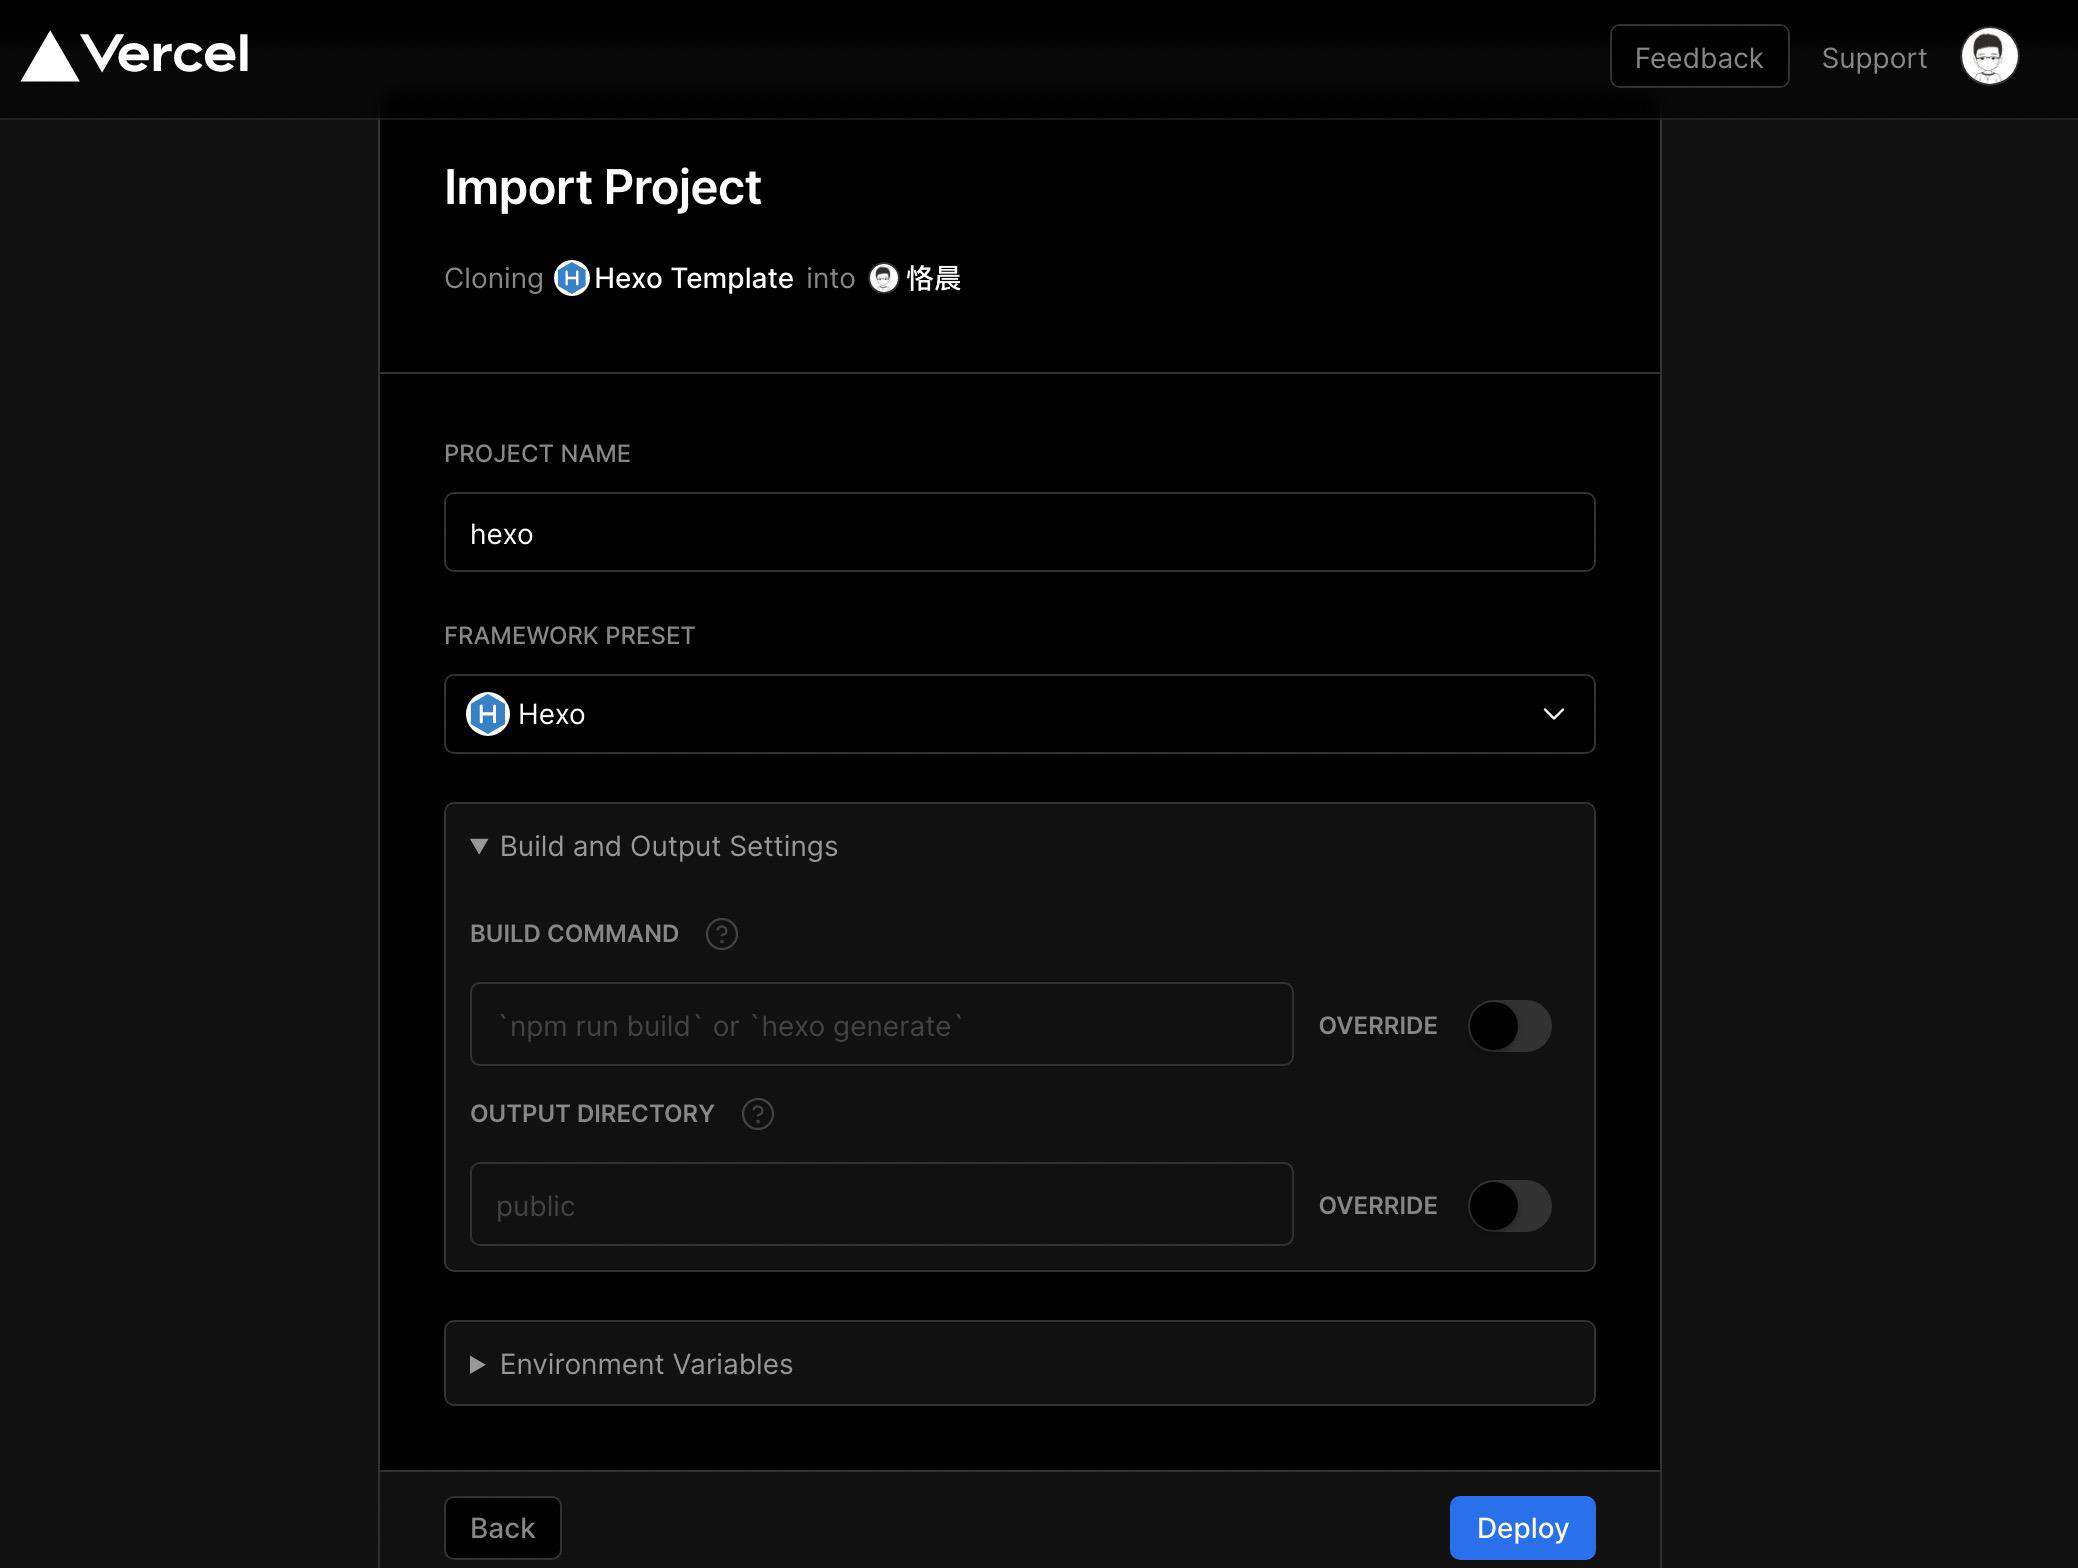This screenshot has height=1568, width=2078.
Task: Click the Back button
Action: [x=503, y=1528]
